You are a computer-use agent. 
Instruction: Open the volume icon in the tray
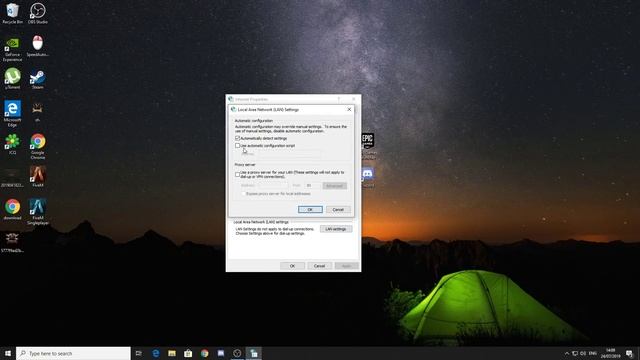[x=583, y=353]
